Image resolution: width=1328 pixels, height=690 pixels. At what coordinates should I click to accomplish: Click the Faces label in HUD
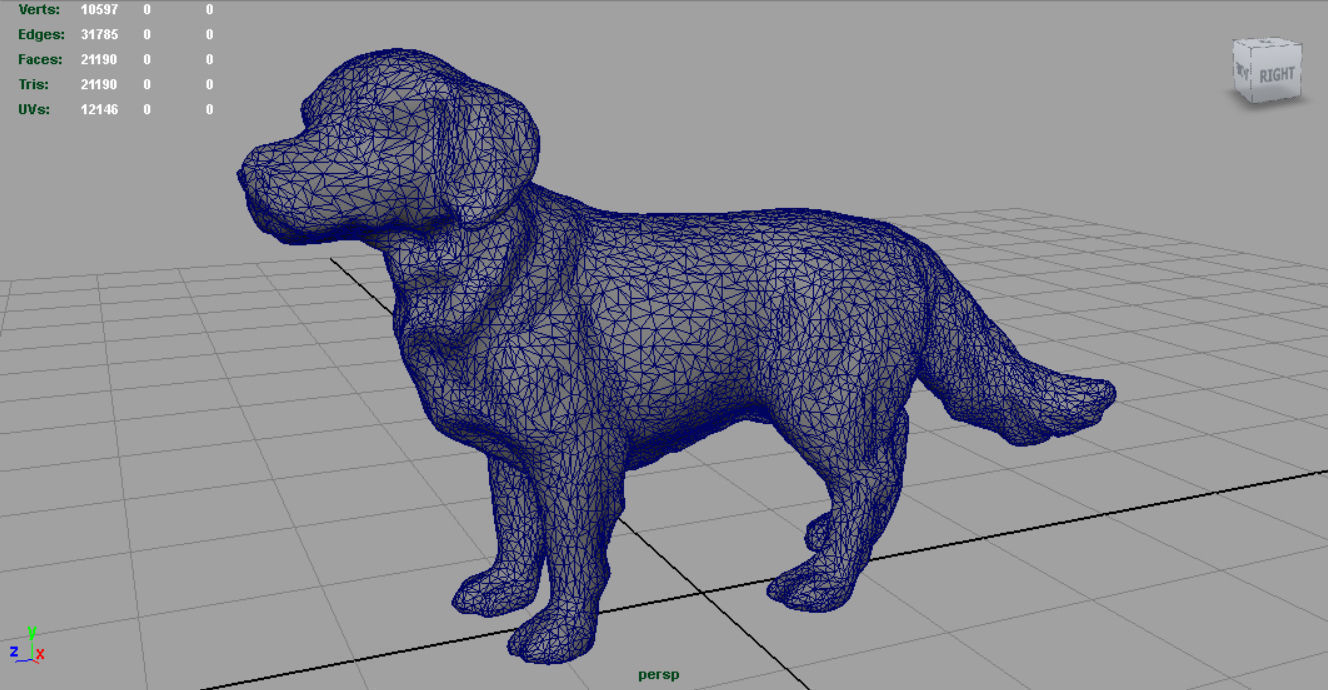(x=40, y=59)
